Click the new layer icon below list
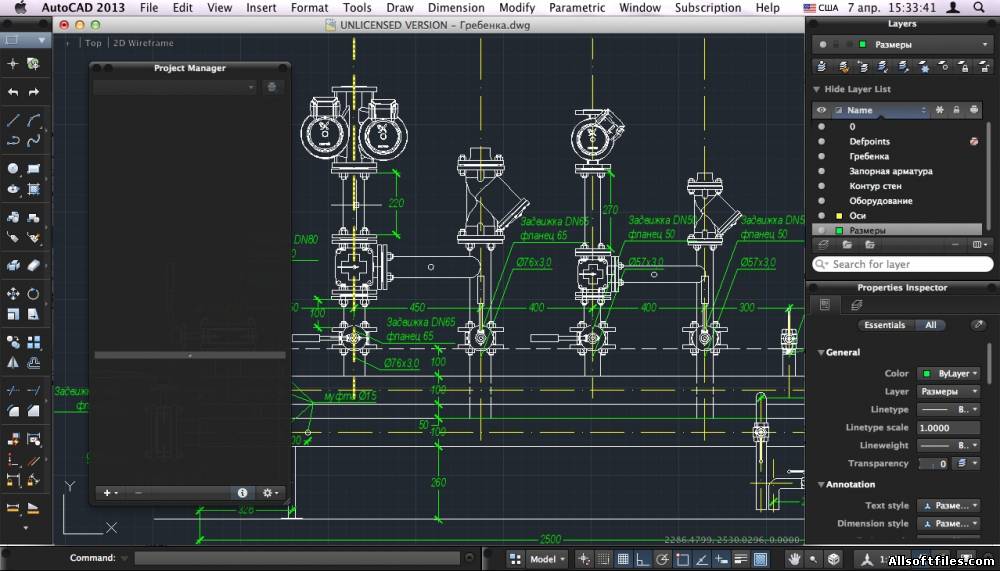 tap(824, 245)
